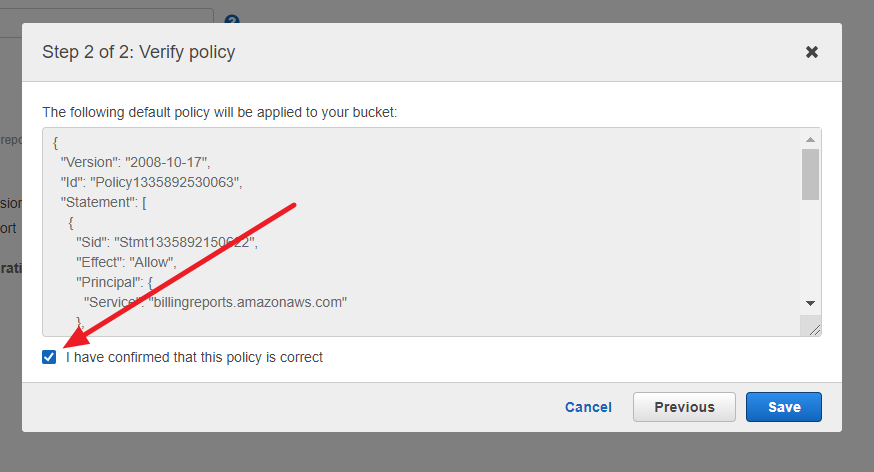Click the policy box scrollbar thumb
This screenshot has width=874, height=472.
[810, 175]
